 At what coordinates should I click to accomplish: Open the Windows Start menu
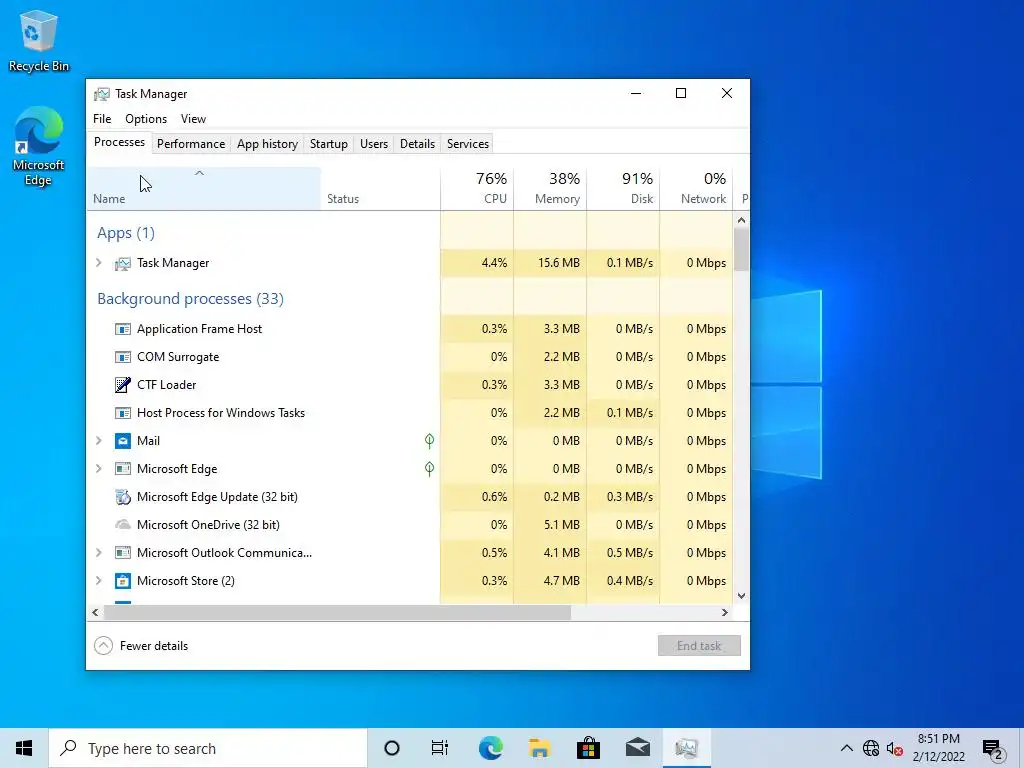tap(24, 748)
